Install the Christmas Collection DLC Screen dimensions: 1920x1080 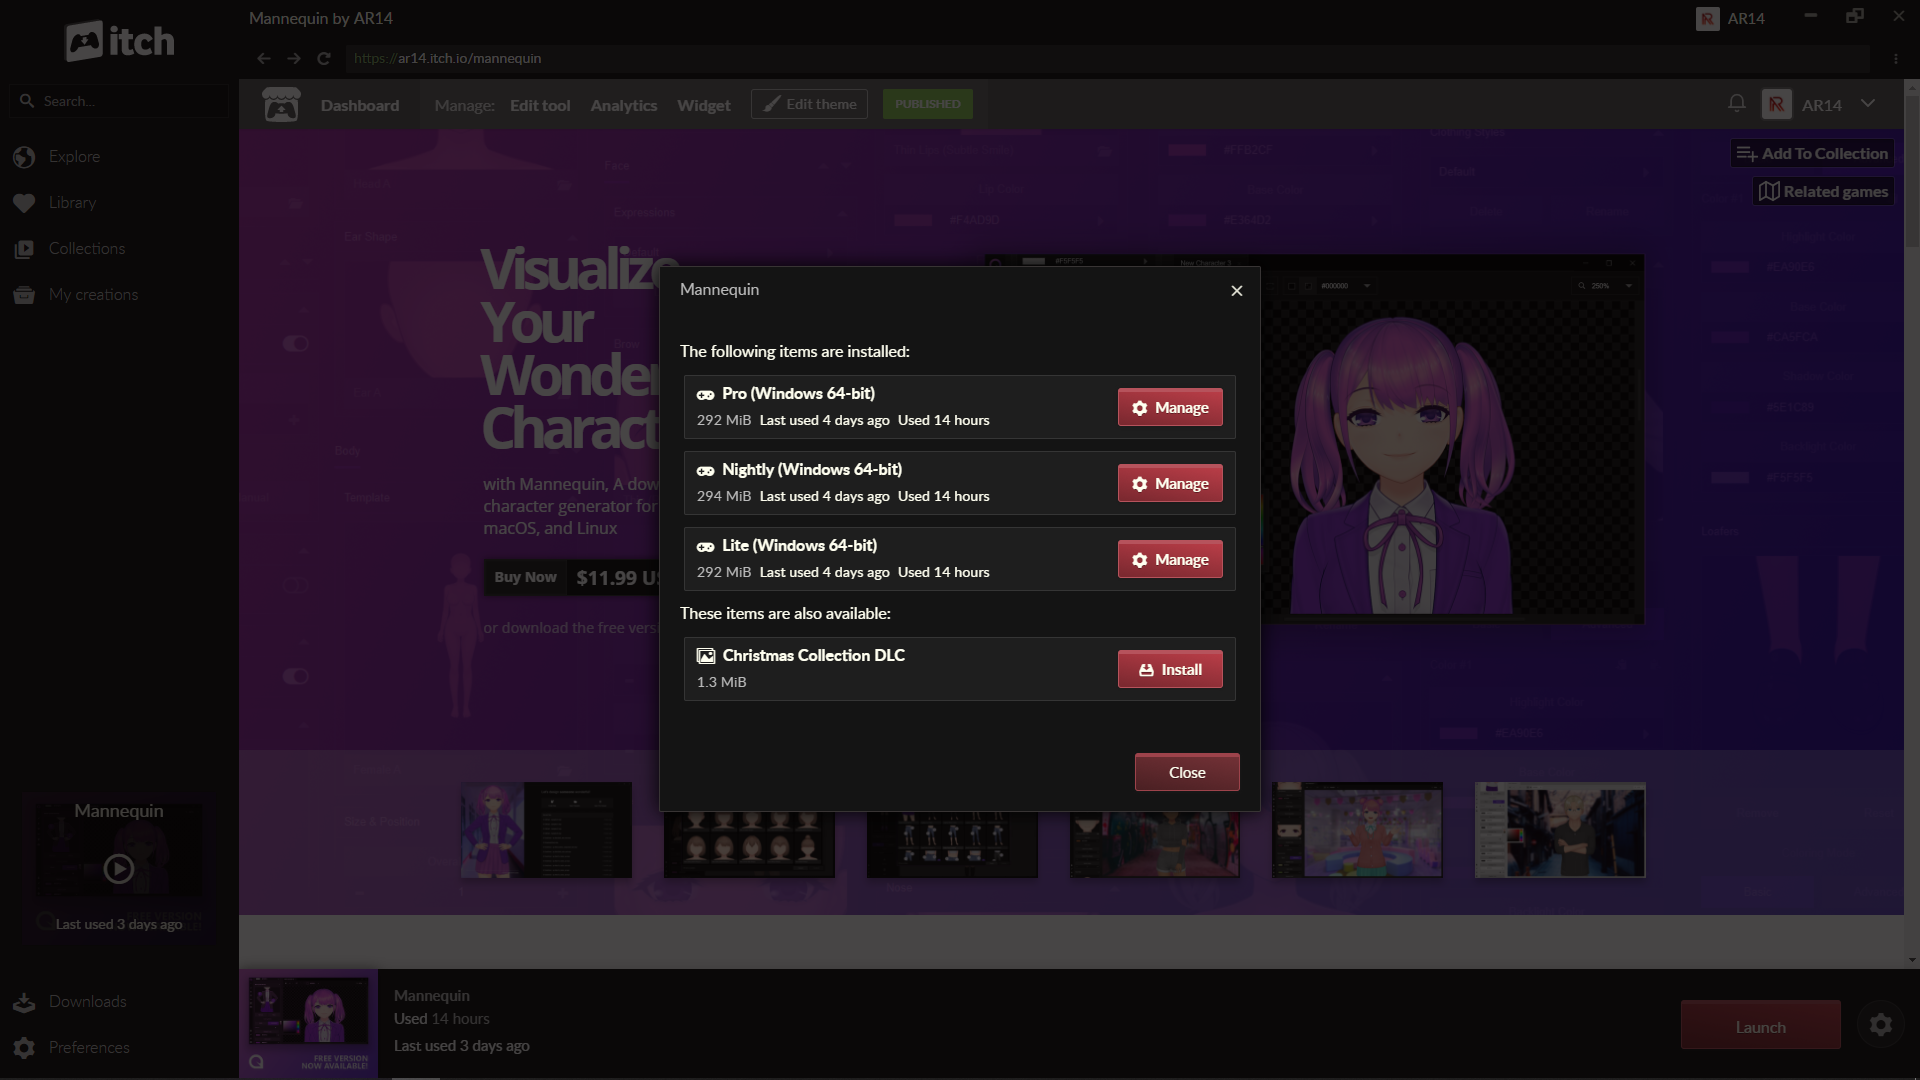pos(1170,669)
